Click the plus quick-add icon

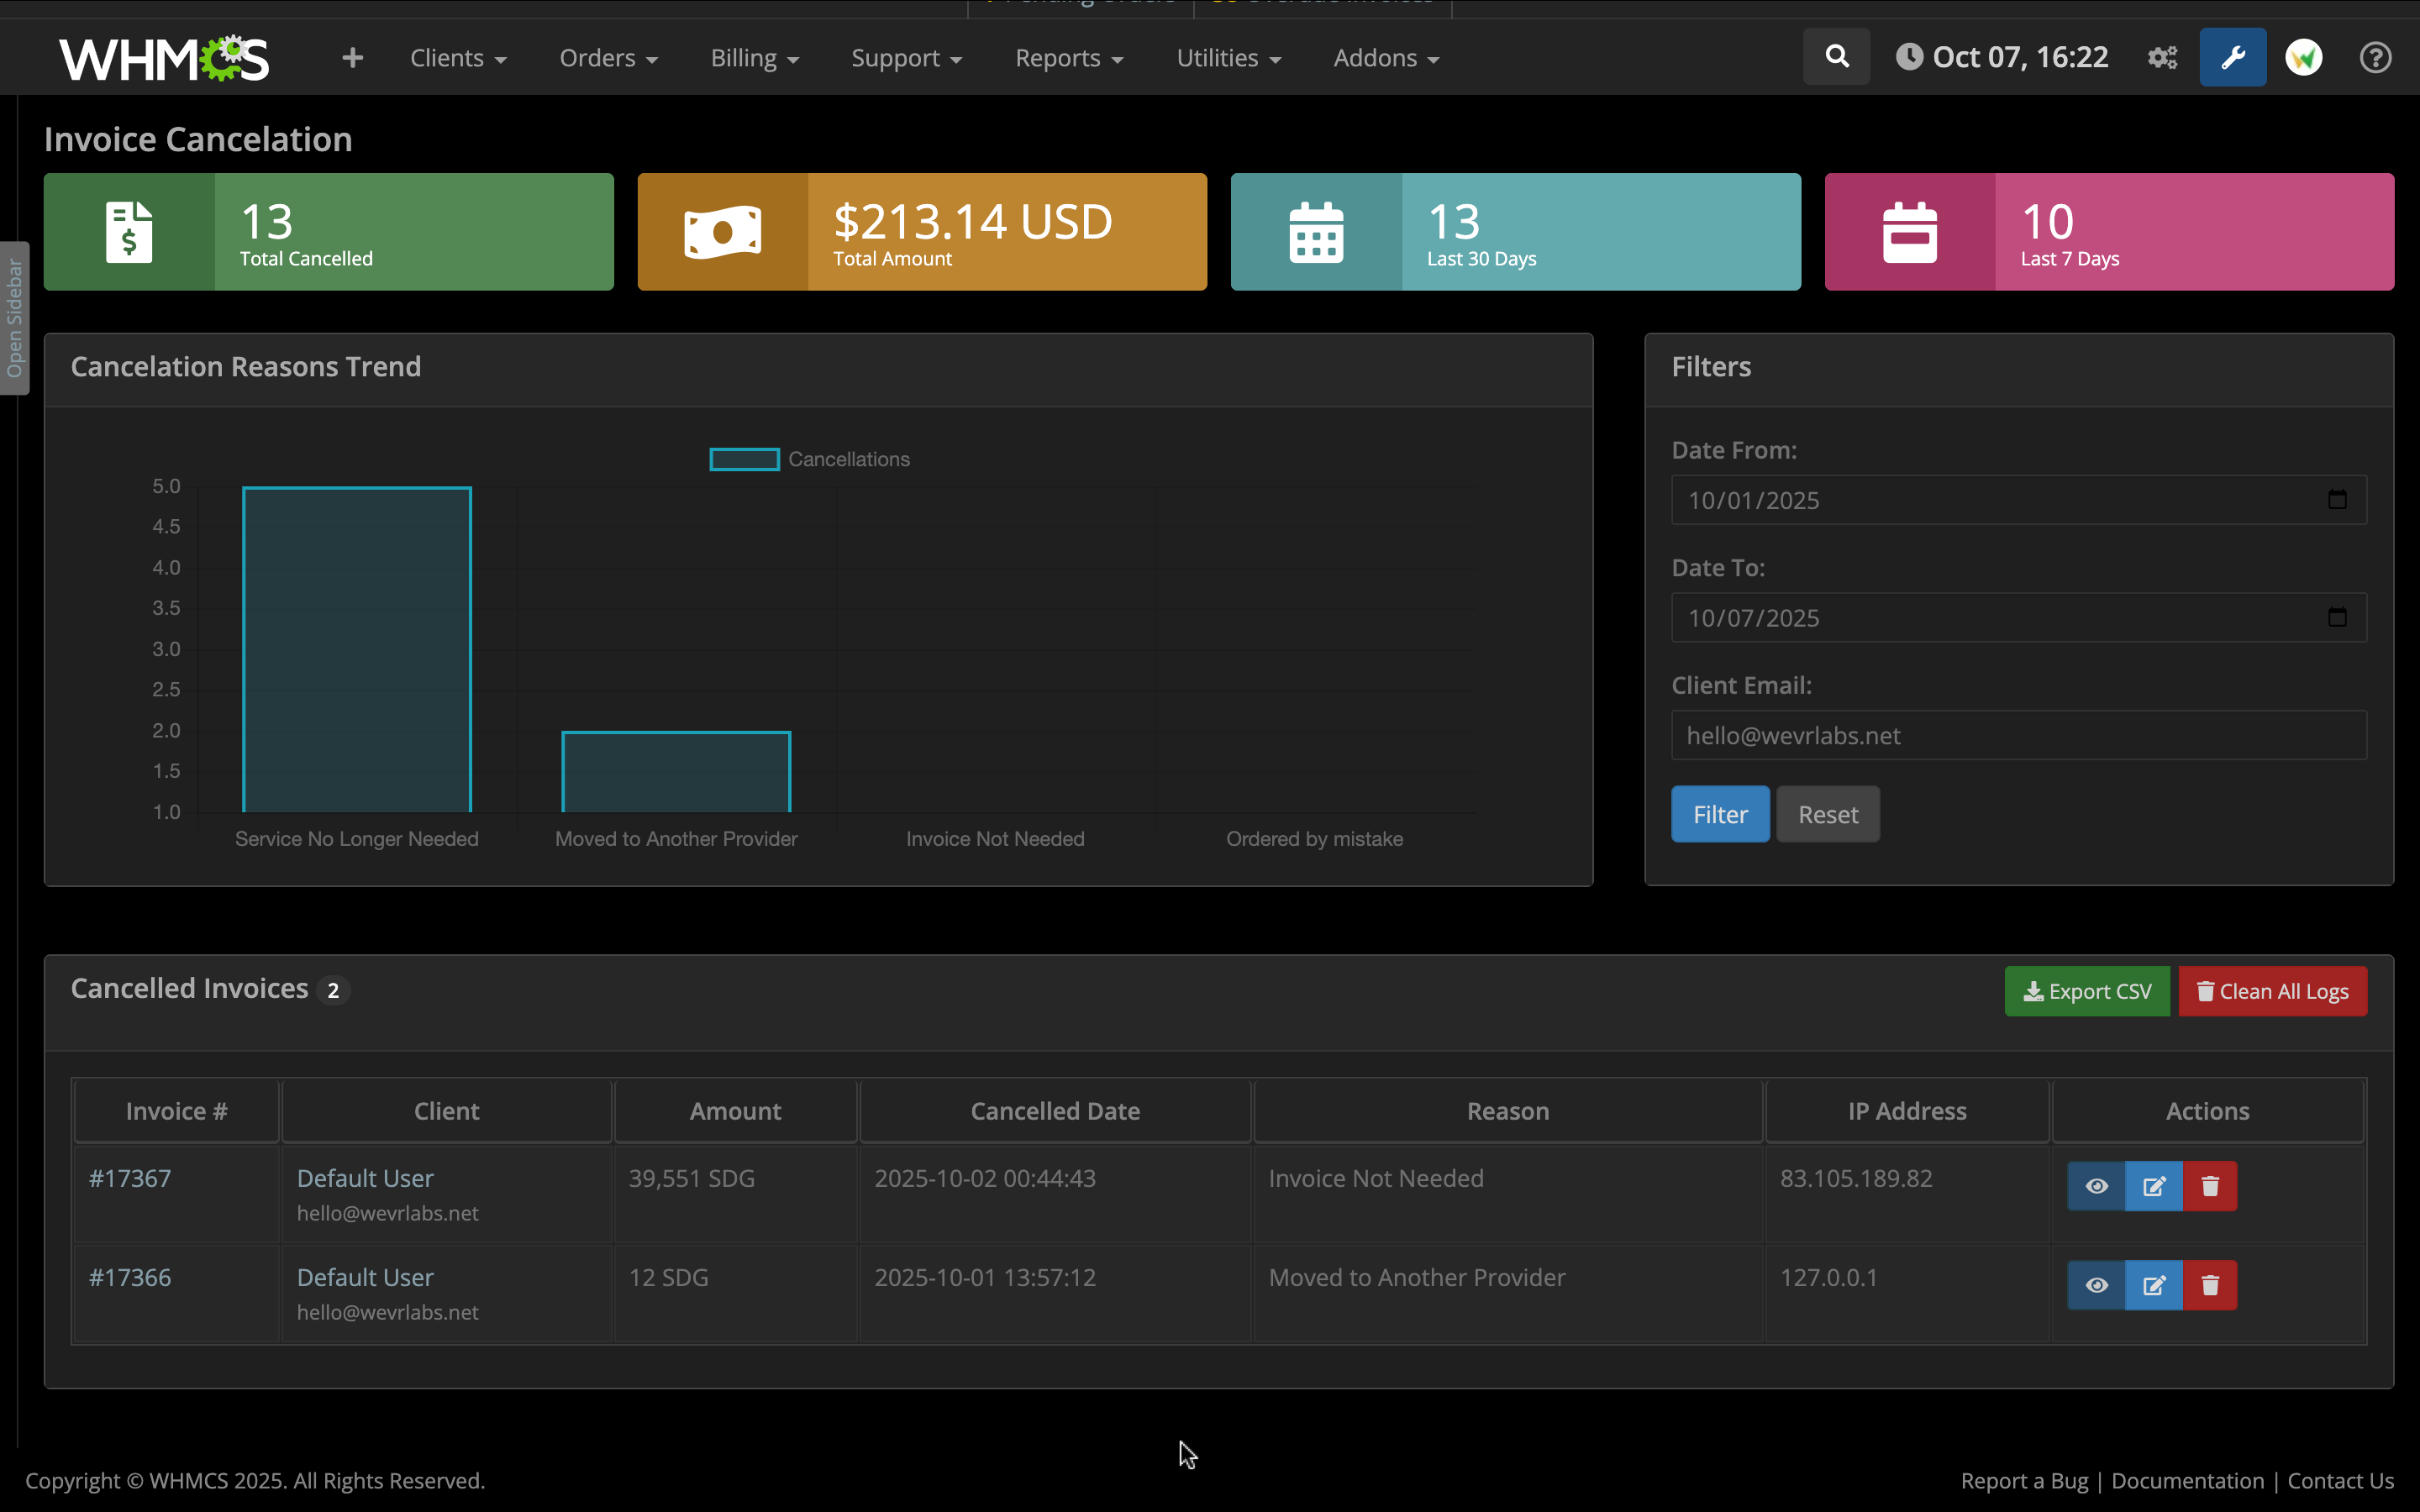352,58
